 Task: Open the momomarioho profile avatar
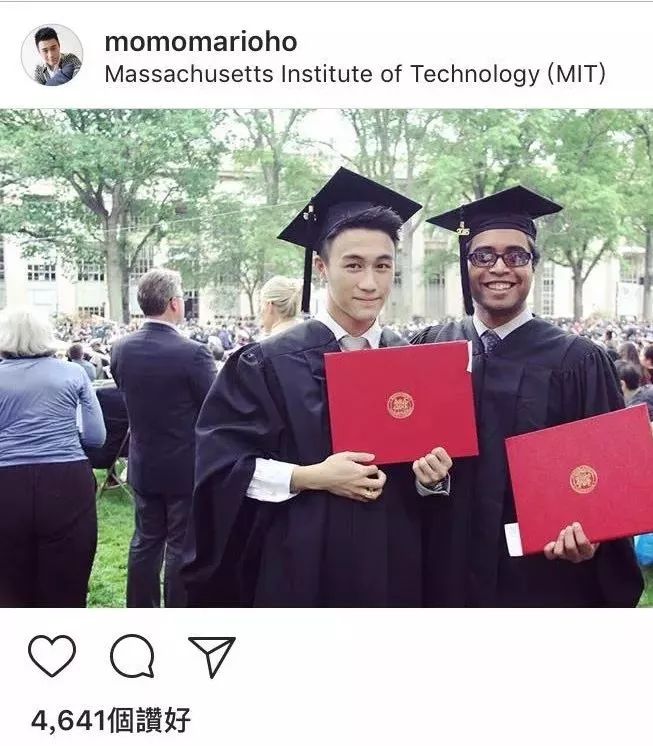(52, 55)
